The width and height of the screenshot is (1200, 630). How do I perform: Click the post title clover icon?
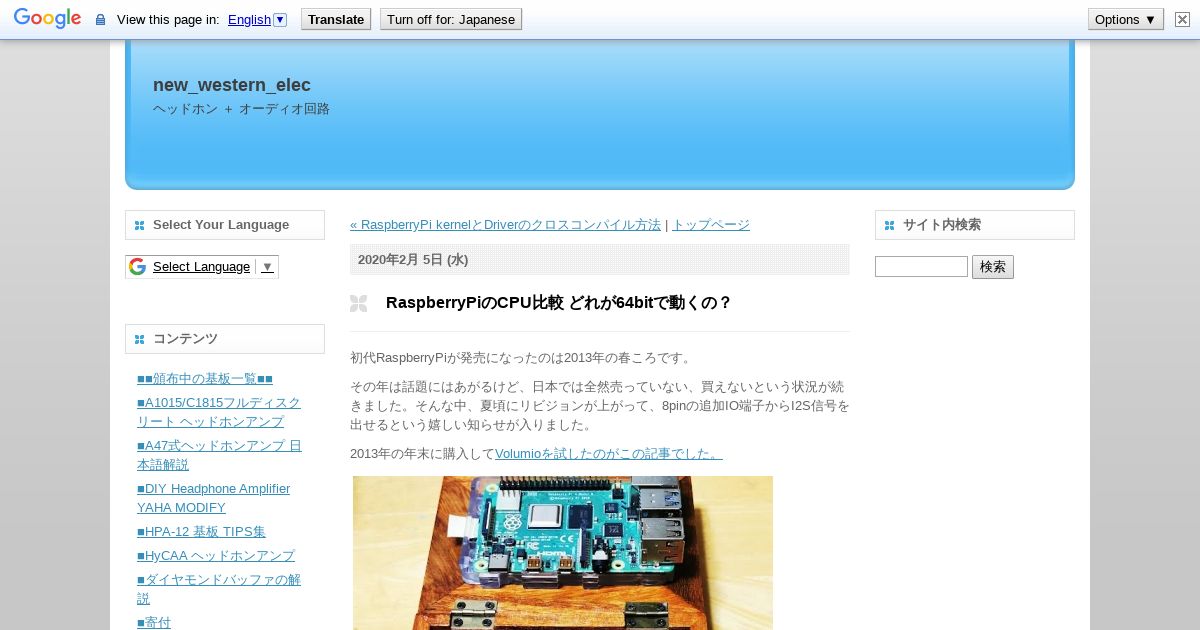tap(358, 303)
